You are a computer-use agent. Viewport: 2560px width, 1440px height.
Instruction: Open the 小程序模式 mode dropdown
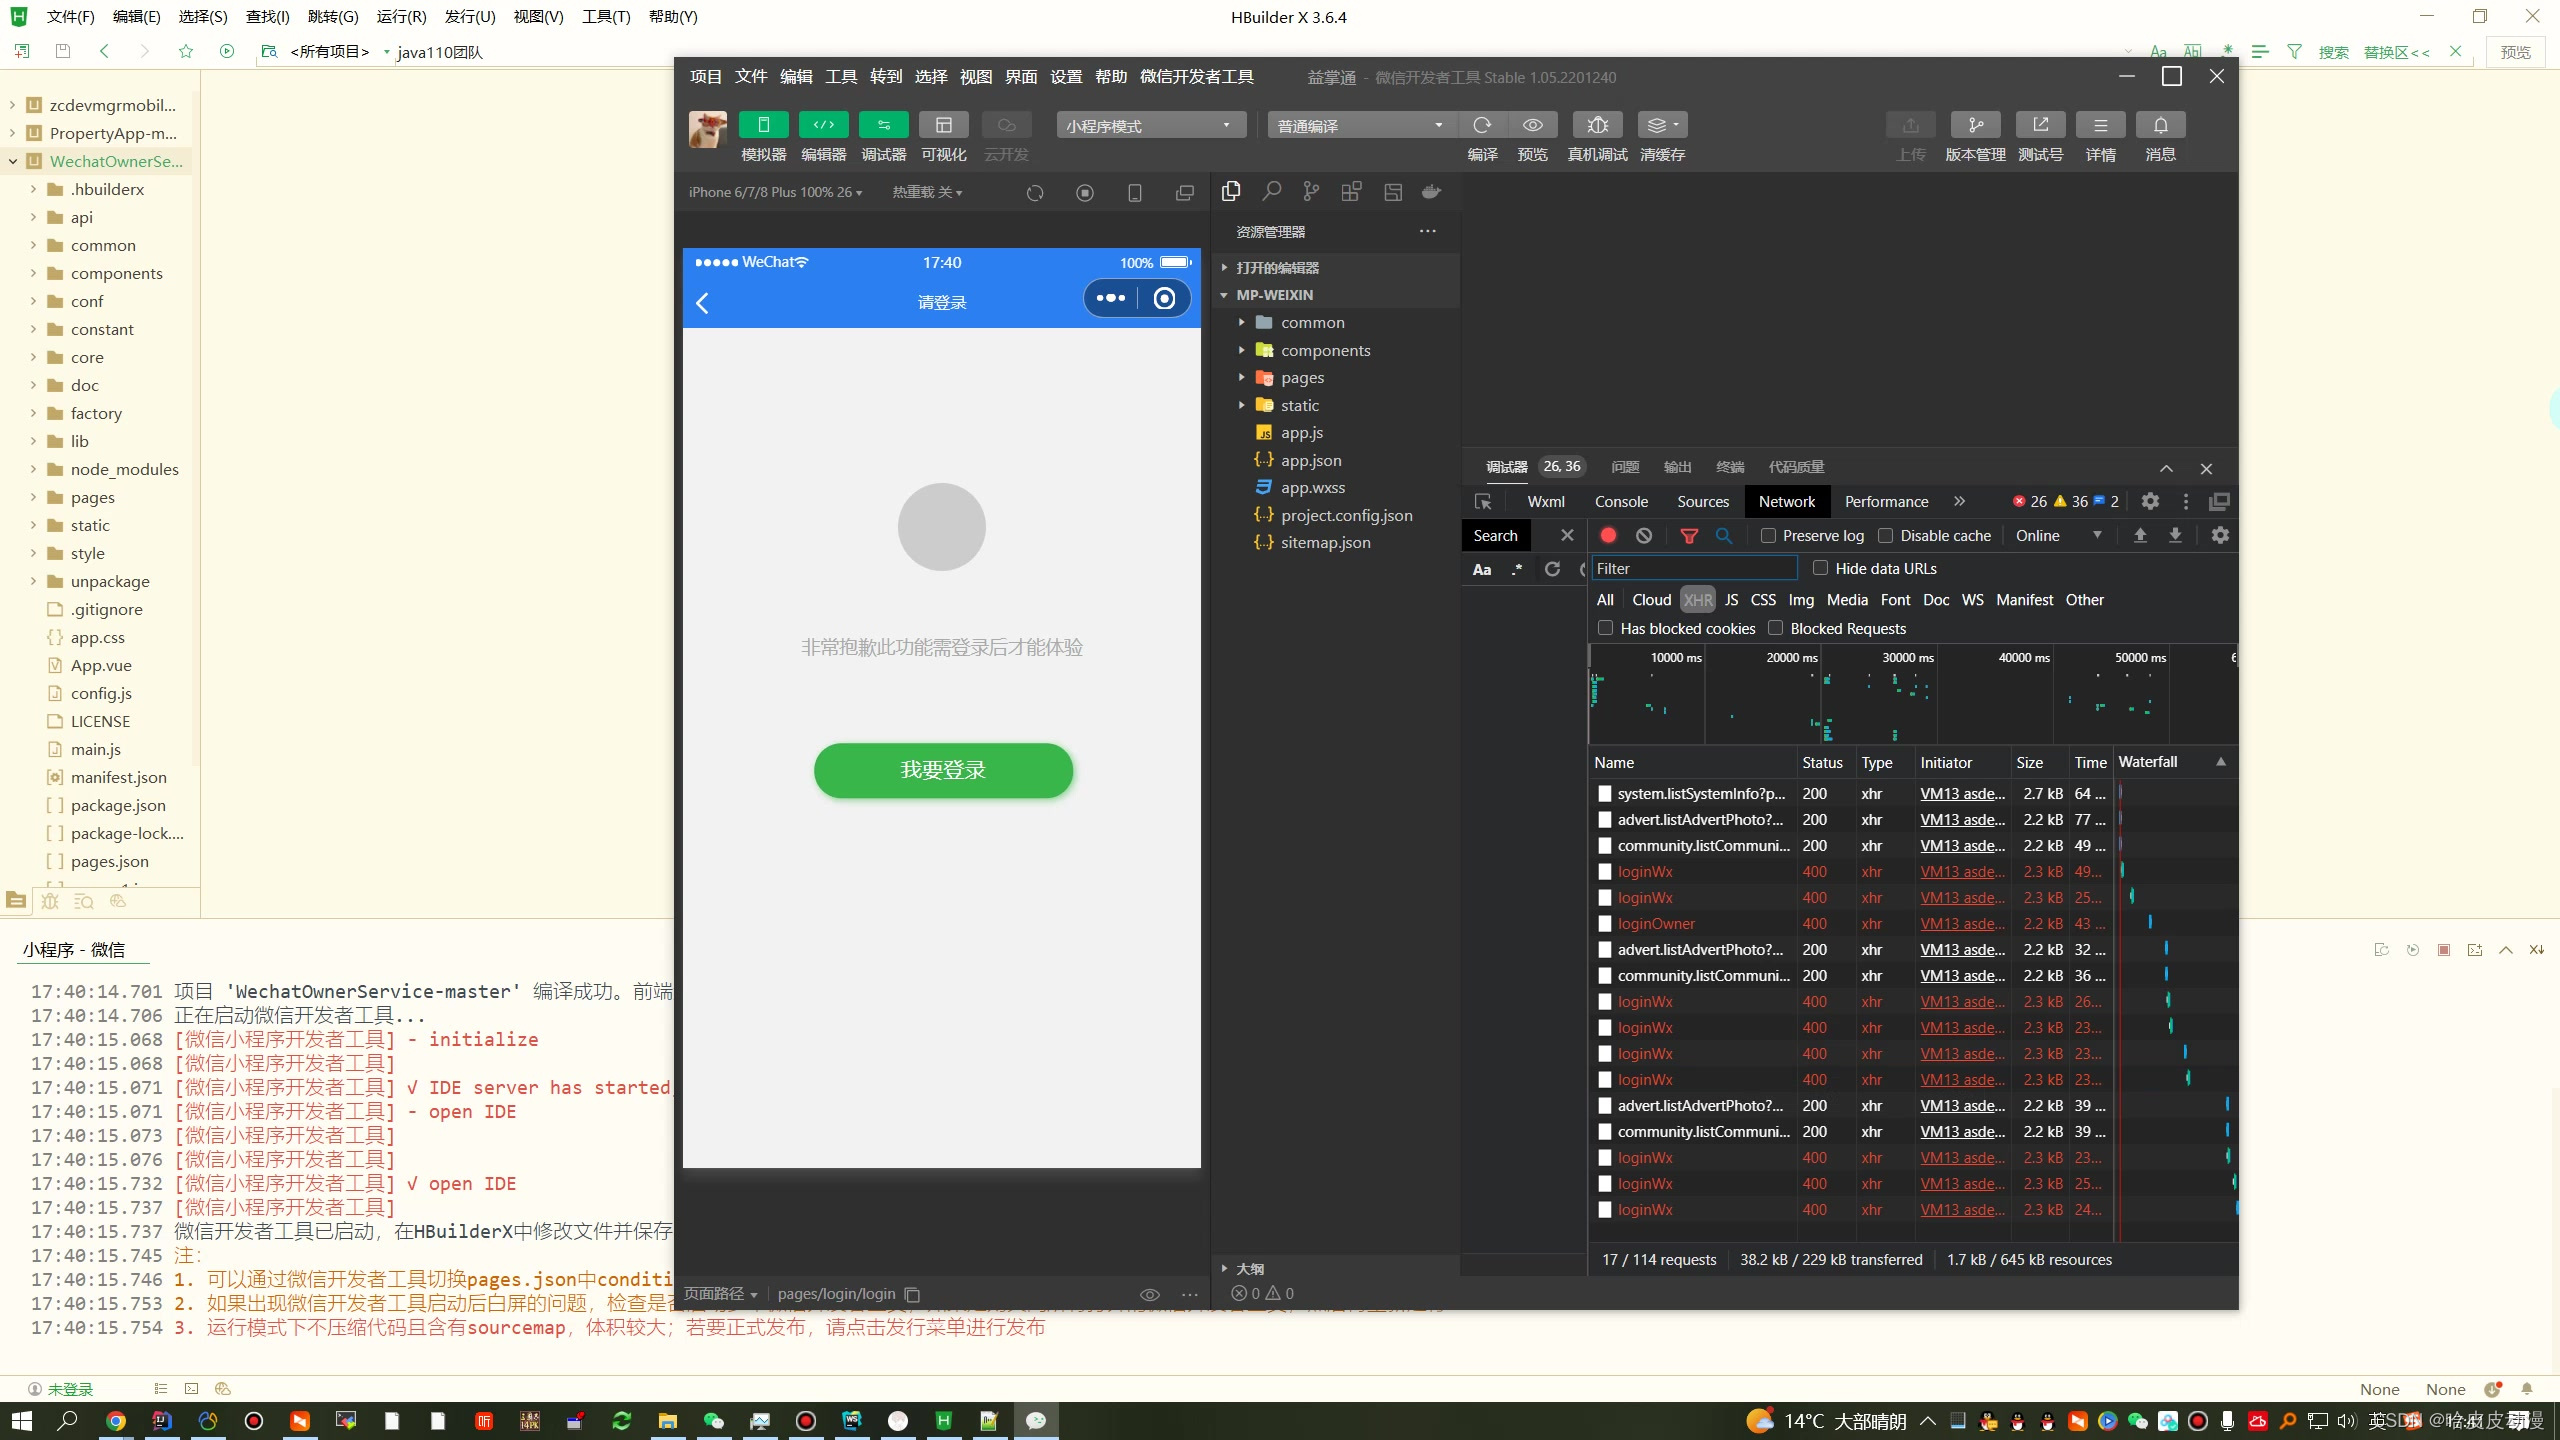[1150, 125]
